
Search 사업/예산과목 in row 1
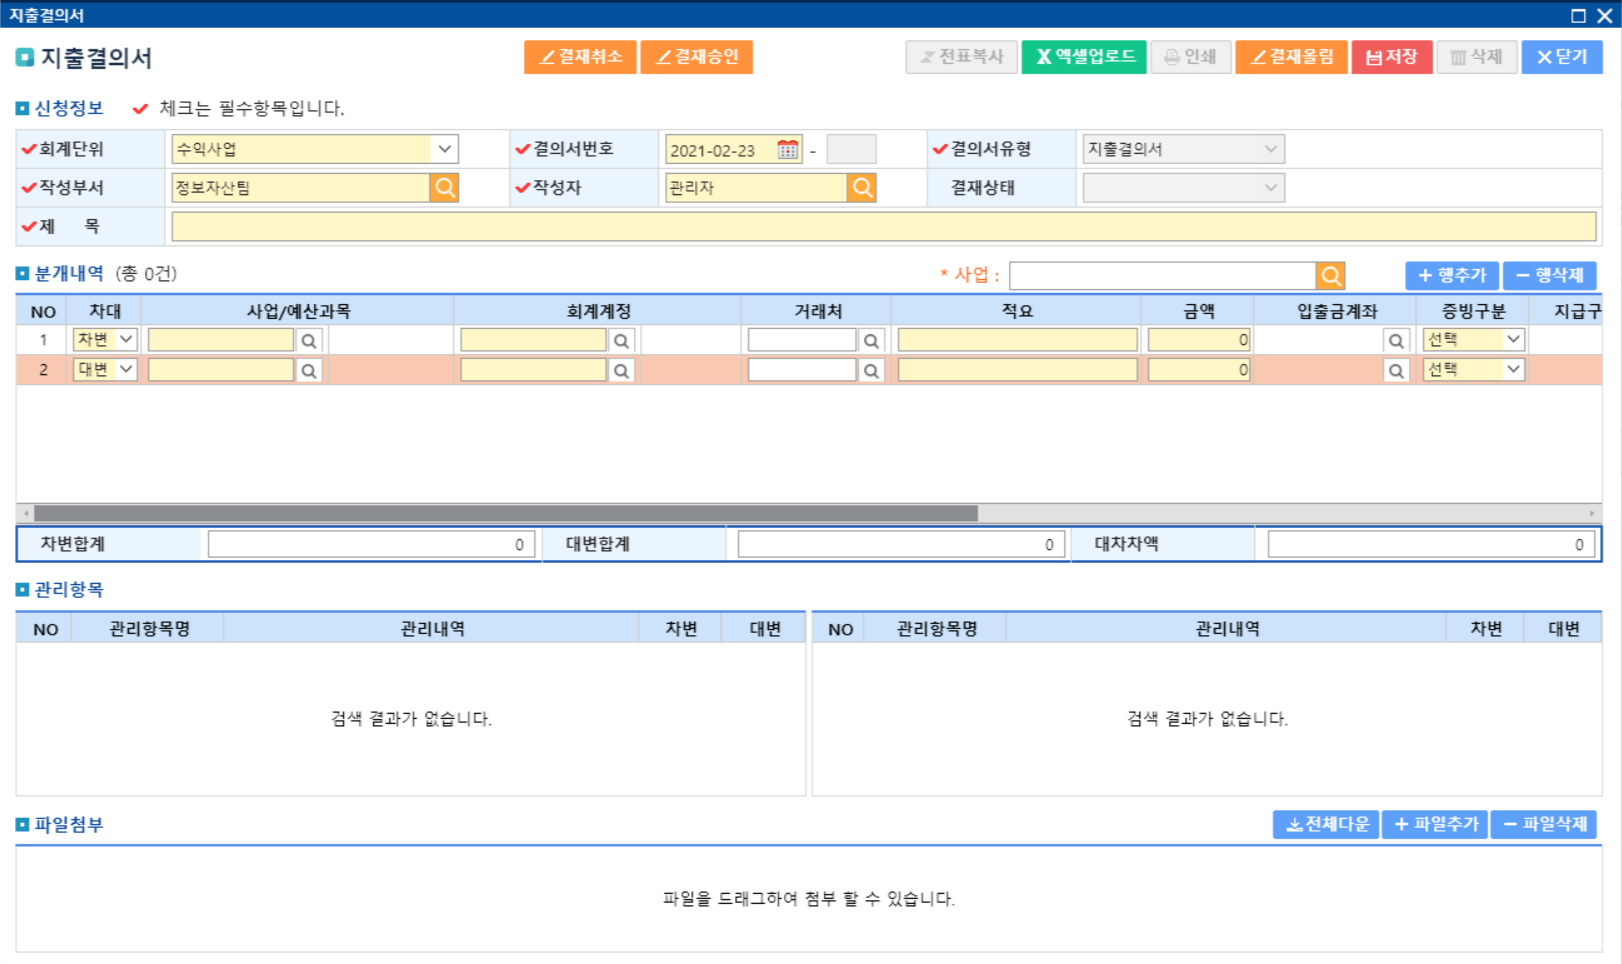(x=309, y=341)
